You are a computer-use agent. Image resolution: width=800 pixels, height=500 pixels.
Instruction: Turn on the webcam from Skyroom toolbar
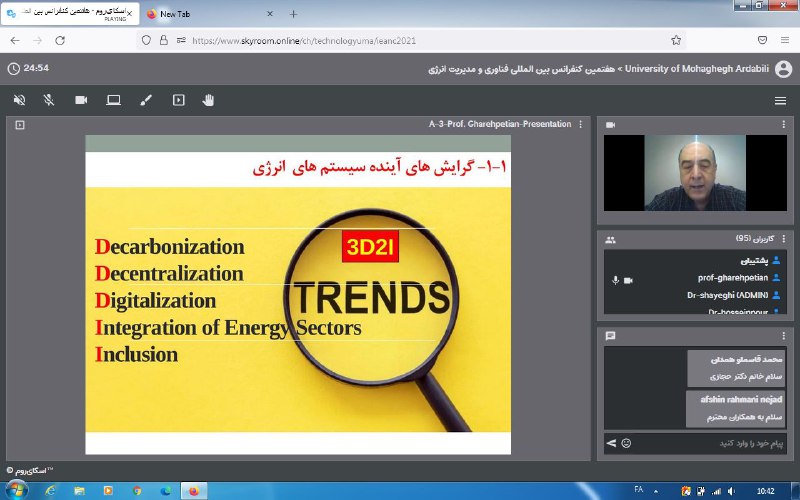pyautogui.click(x=81, y=100)
